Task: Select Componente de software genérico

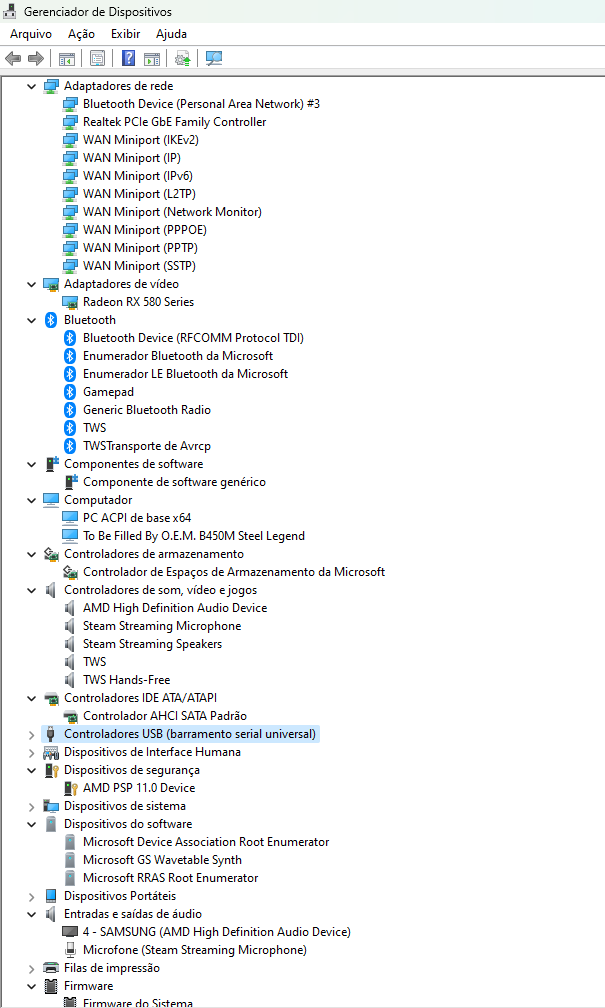Action: [x=174, y=482]
